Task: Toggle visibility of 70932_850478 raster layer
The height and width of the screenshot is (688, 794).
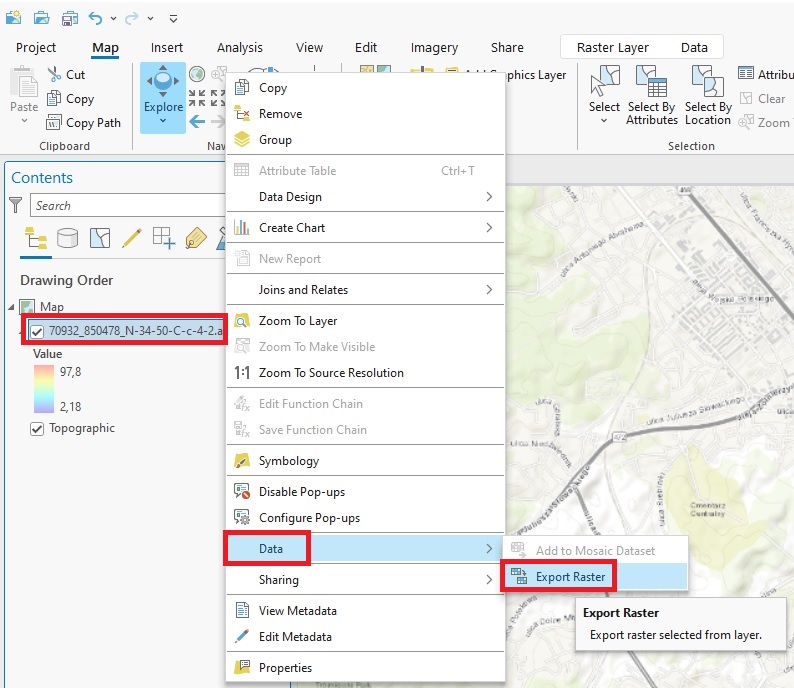Action: 37,332
